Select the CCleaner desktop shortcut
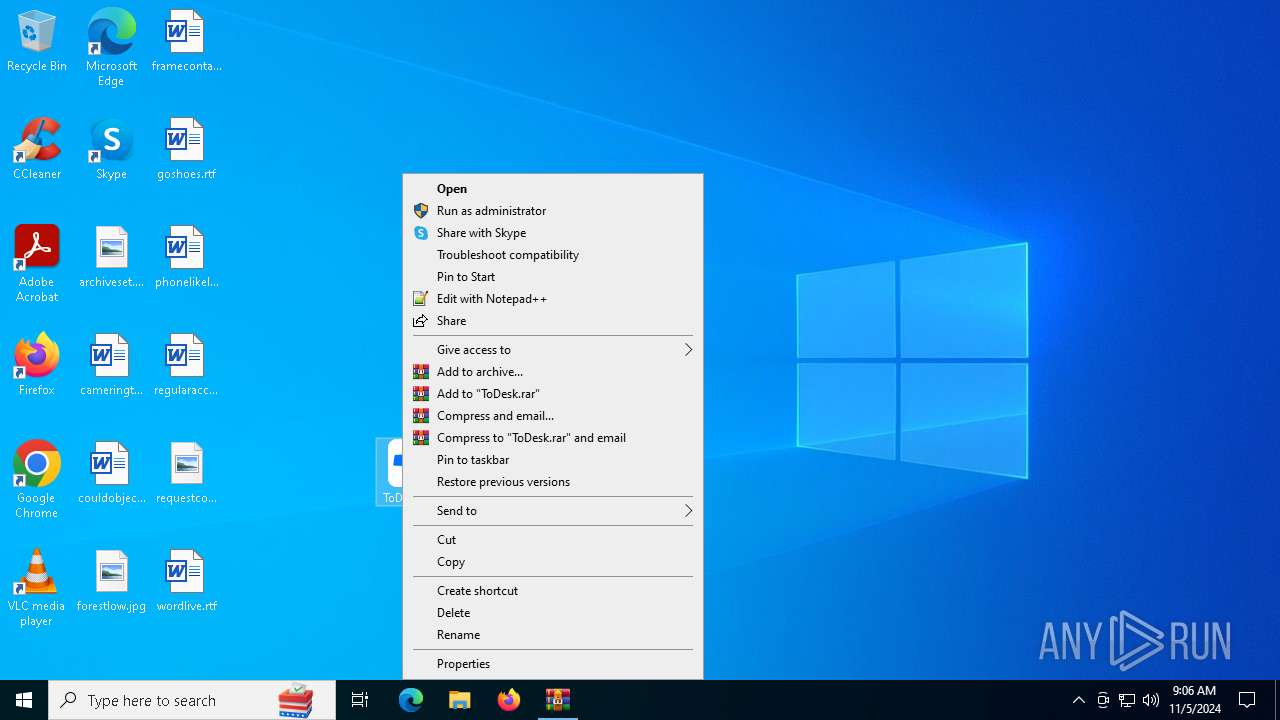Screen dimensions: 1280x720 (37, 150)
